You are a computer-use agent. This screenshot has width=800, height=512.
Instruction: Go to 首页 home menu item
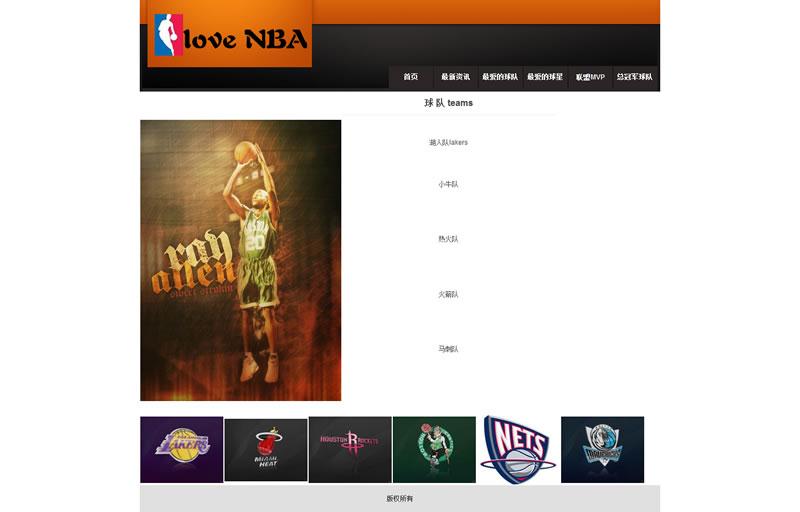(411, 77)
